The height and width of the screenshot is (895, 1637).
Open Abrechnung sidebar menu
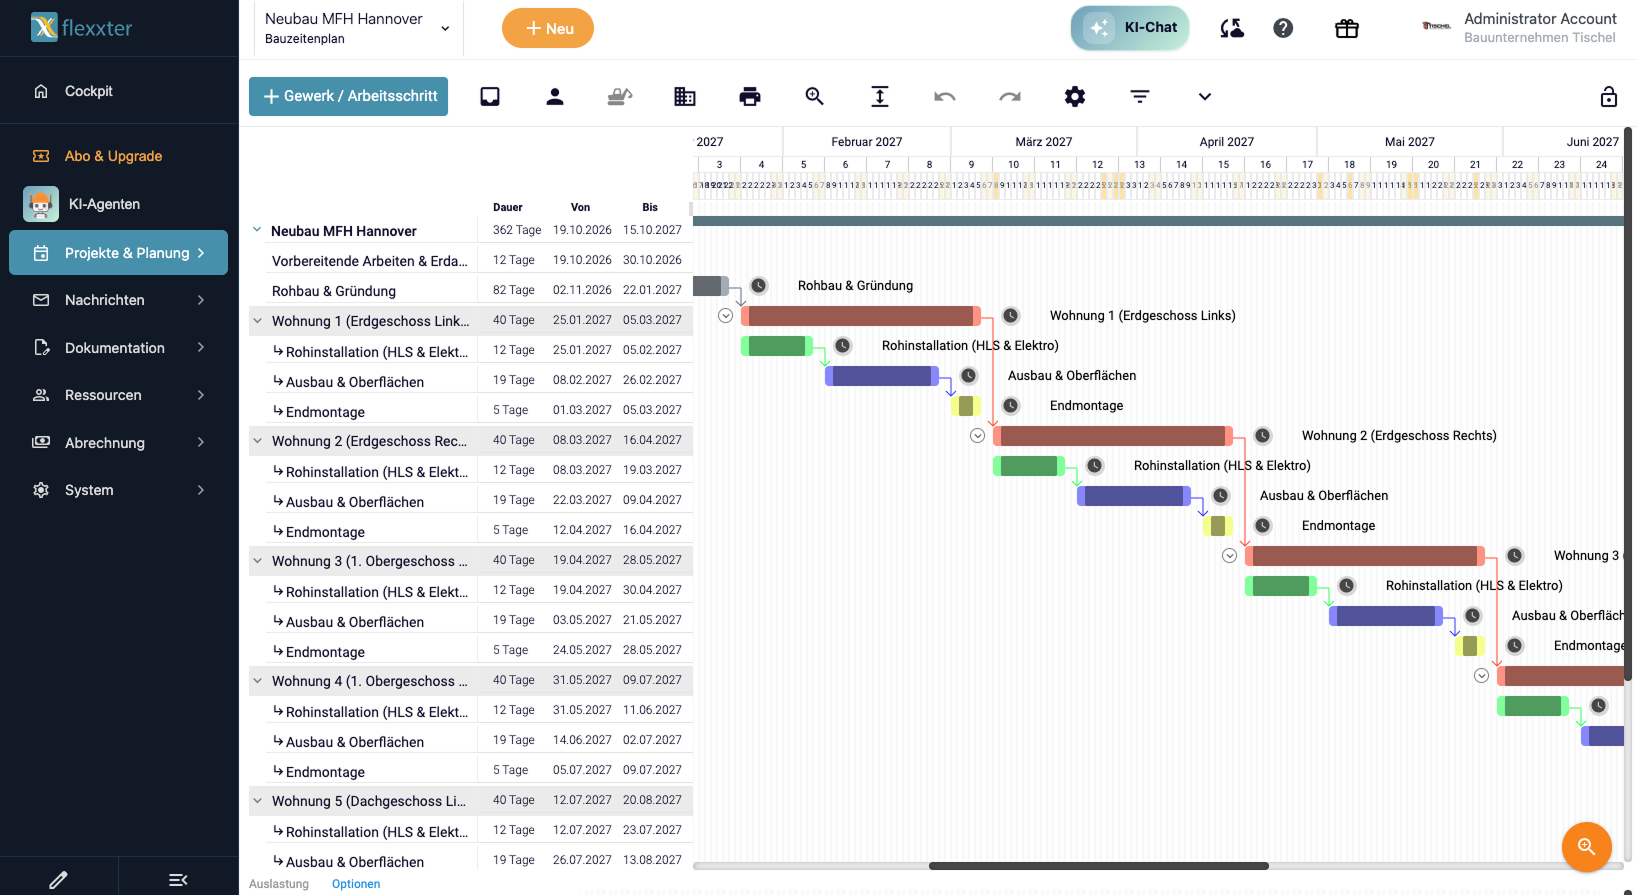click(x=118, y=443)
